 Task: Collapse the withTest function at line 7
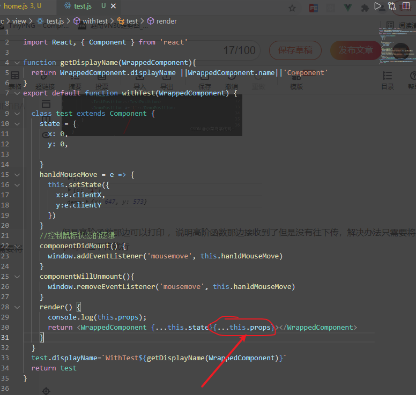pyautogui.click(x=17, y=93)
